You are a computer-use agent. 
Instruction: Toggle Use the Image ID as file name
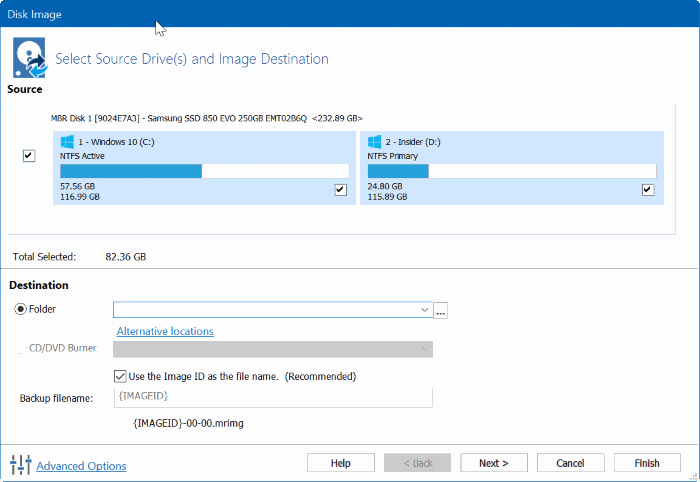click(x=120, y=376)
